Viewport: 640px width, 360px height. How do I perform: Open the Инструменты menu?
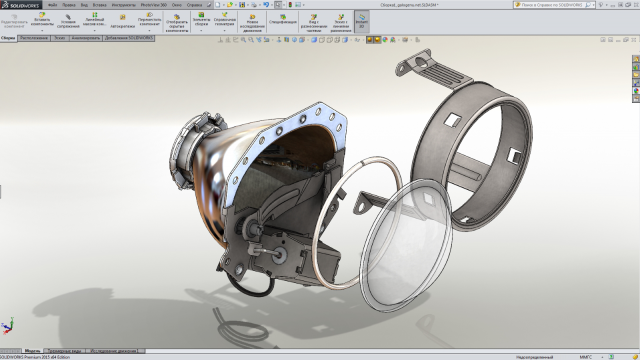pos(123,5)
